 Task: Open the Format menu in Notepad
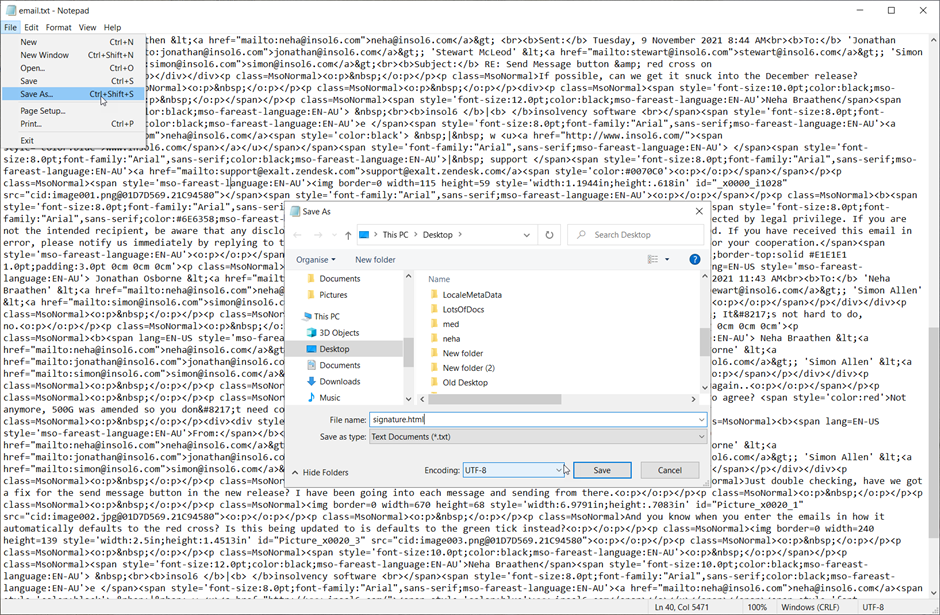click(x=58, y=27)
